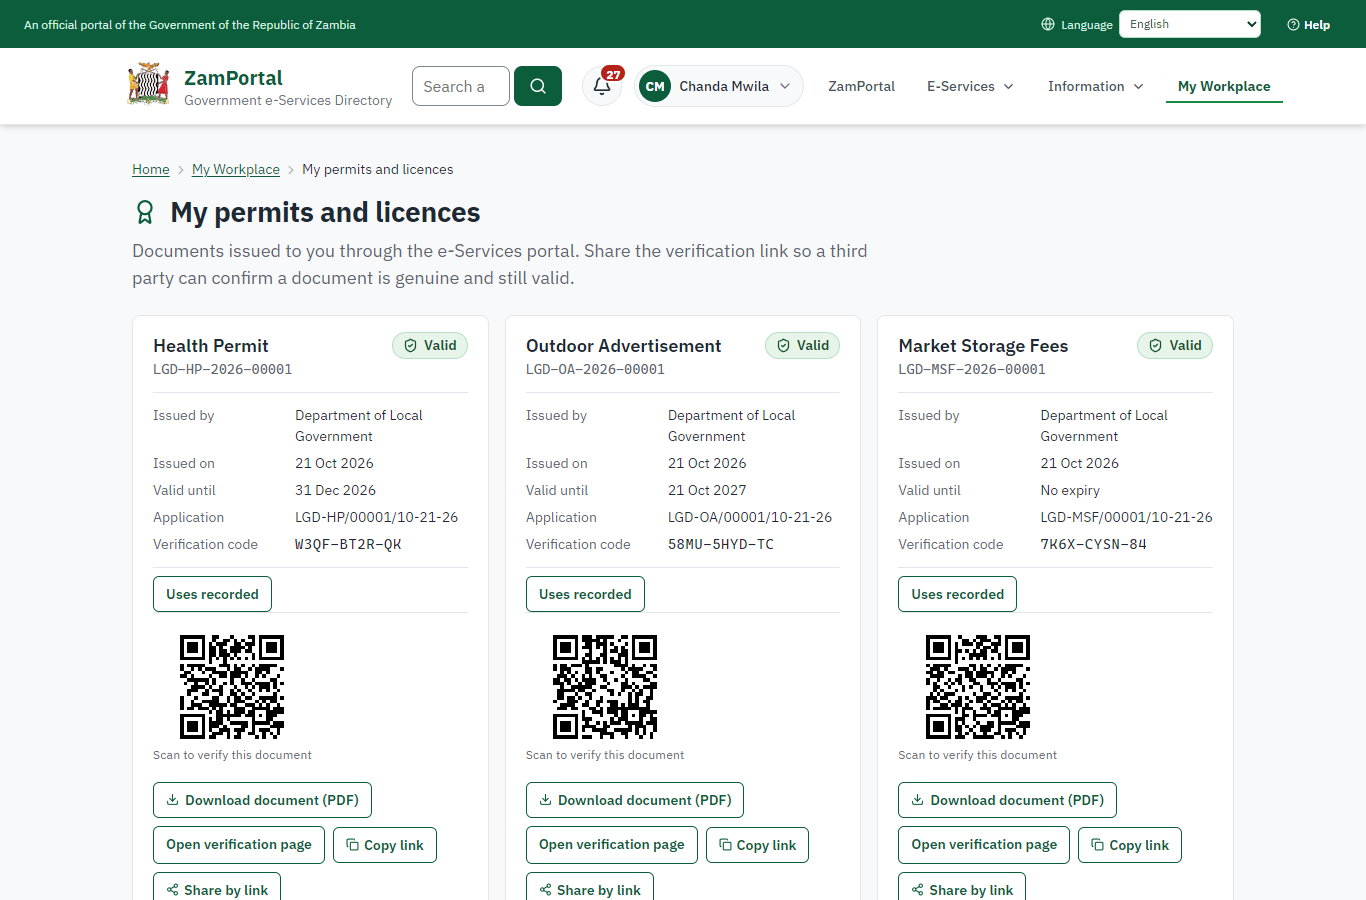Select verification code W3QF-BT2R-QK

[x=348, y=545]
